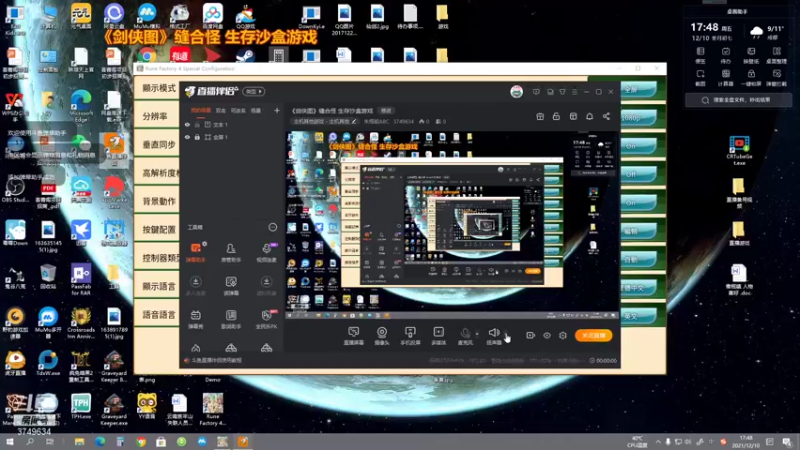Open the 房管助手 tool
The width and height of the screenshot is (800, 450).
231,252
